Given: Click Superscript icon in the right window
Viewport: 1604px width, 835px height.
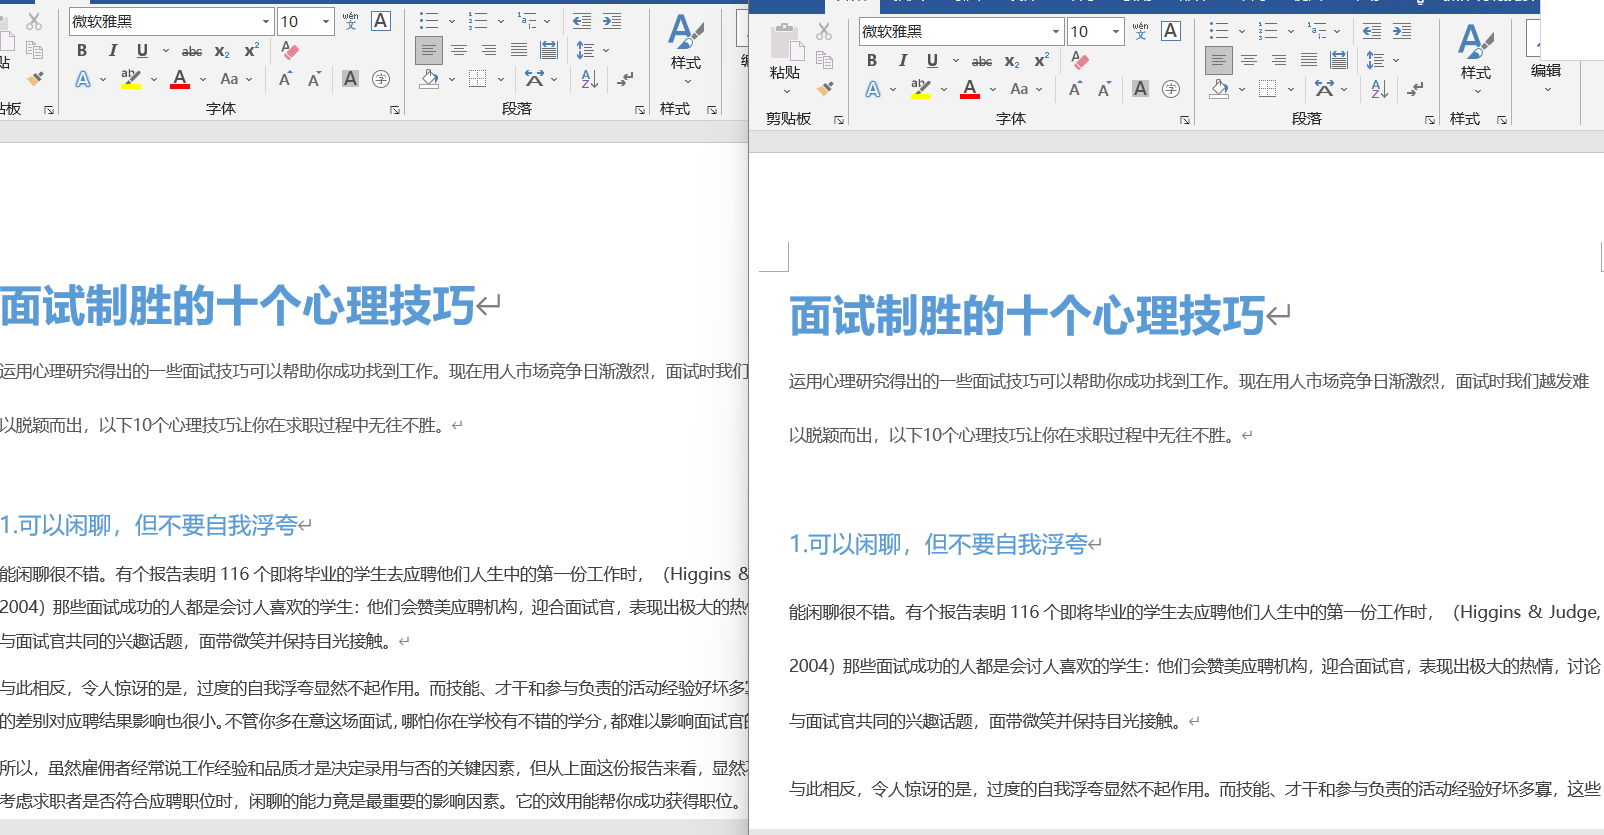Looking at the screenshot, I should coord(1041,60).
